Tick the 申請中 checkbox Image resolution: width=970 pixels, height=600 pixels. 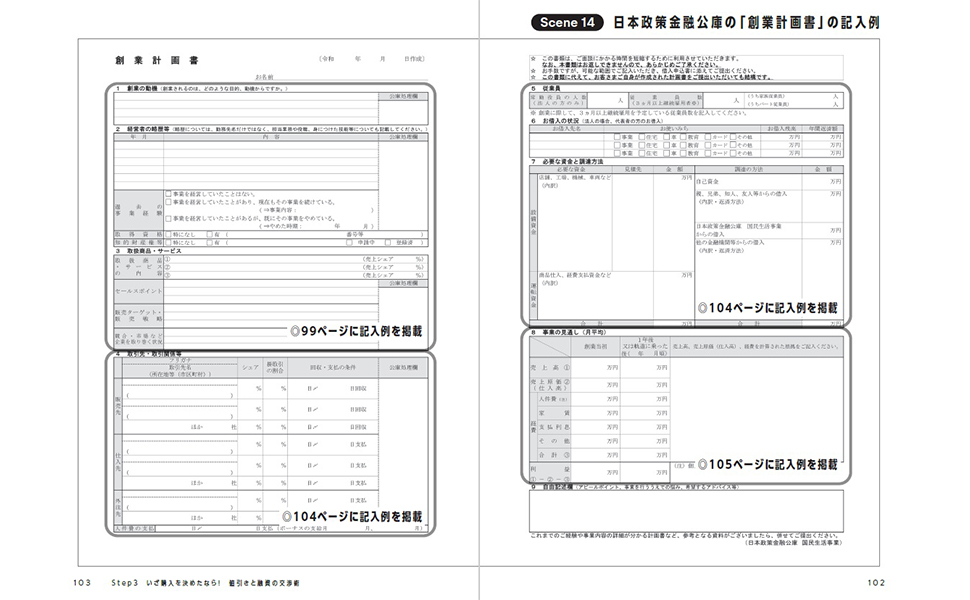350,242
